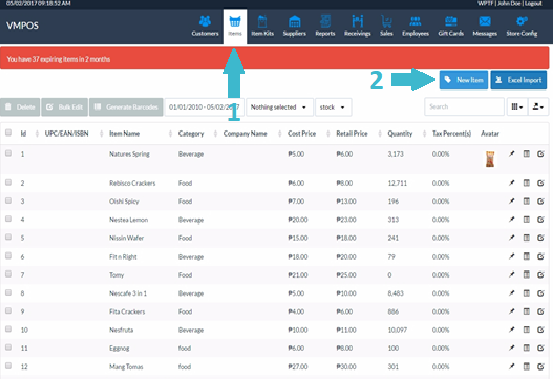Open the Items module tab
559x379 pixels.
(235, 26)
